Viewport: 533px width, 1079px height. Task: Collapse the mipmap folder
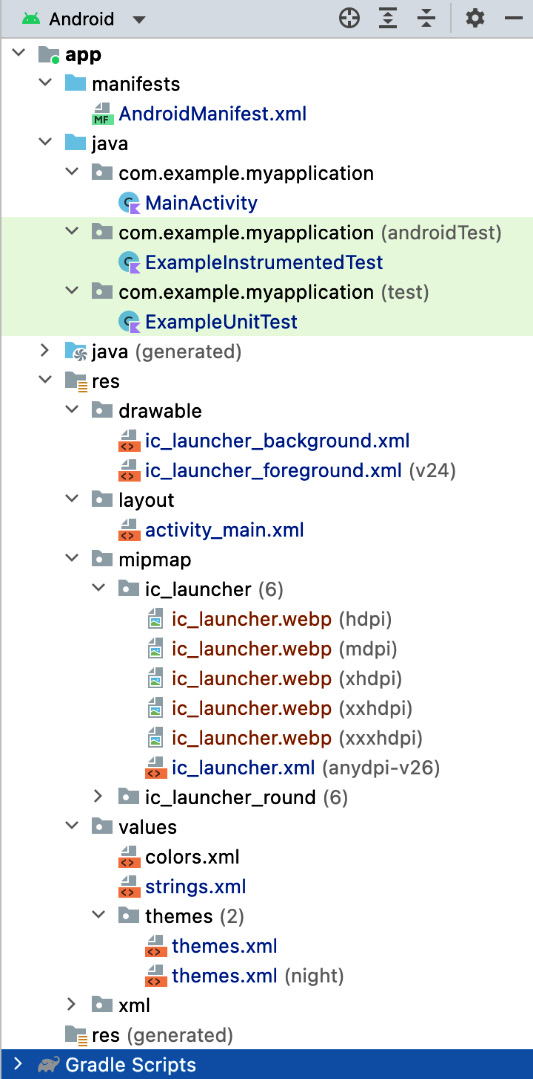tap(72, 558)
